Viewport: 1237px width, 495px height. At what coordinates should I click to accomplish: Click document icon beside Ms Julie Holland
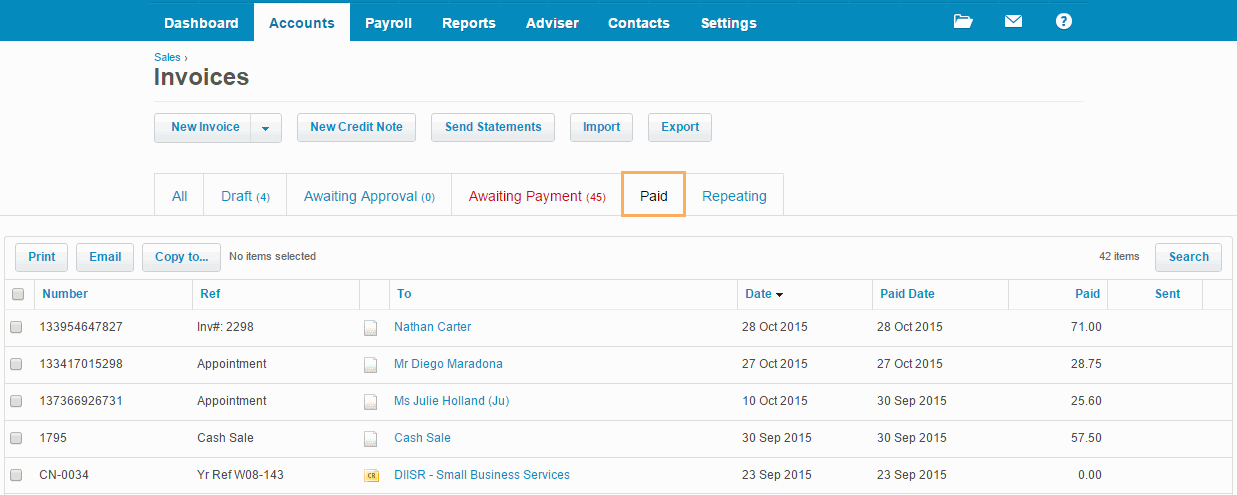[x=371, y=401]
